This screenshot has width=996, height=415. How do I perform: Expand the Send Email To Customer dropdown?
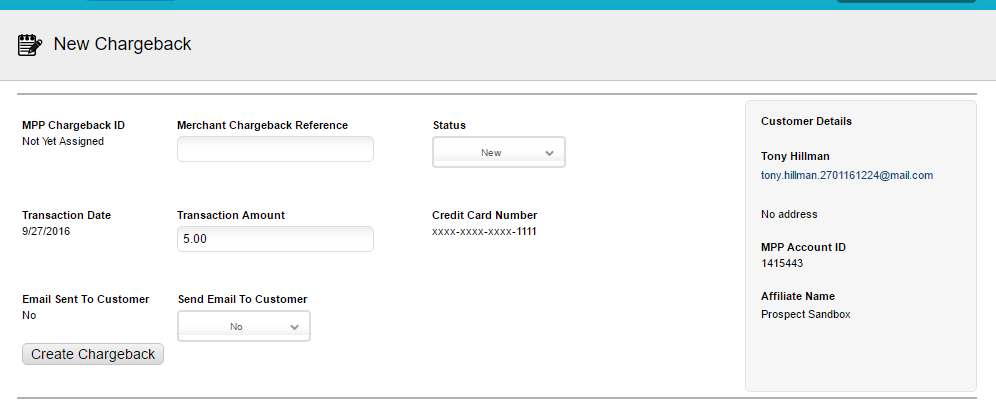click(x=243, y=326)
